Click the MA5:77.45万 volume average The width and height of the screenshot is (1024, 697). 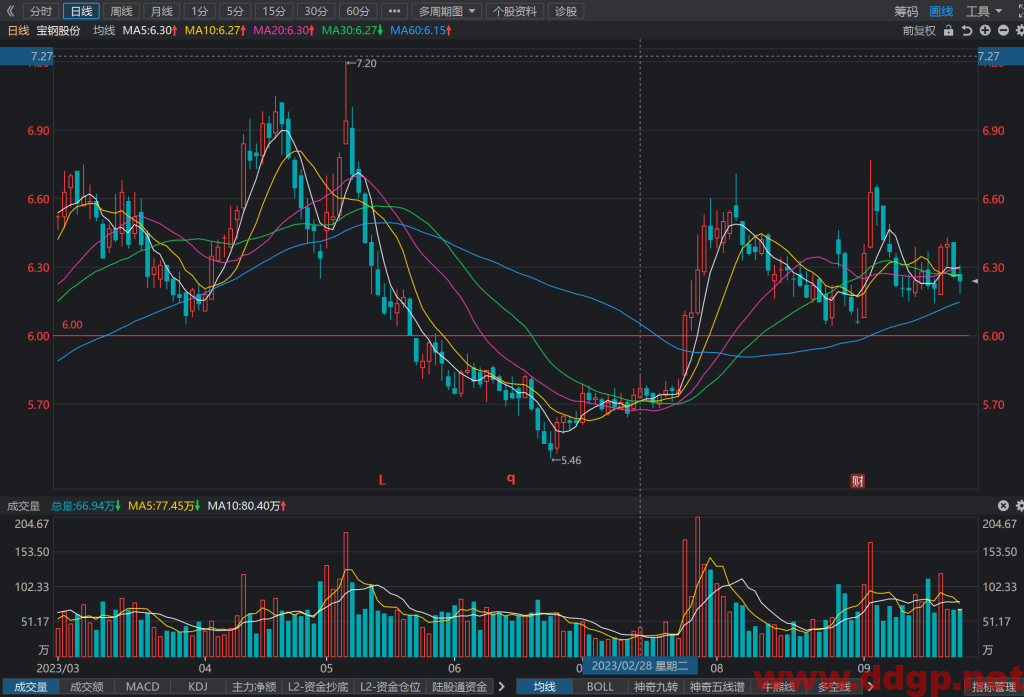[164, 506]
